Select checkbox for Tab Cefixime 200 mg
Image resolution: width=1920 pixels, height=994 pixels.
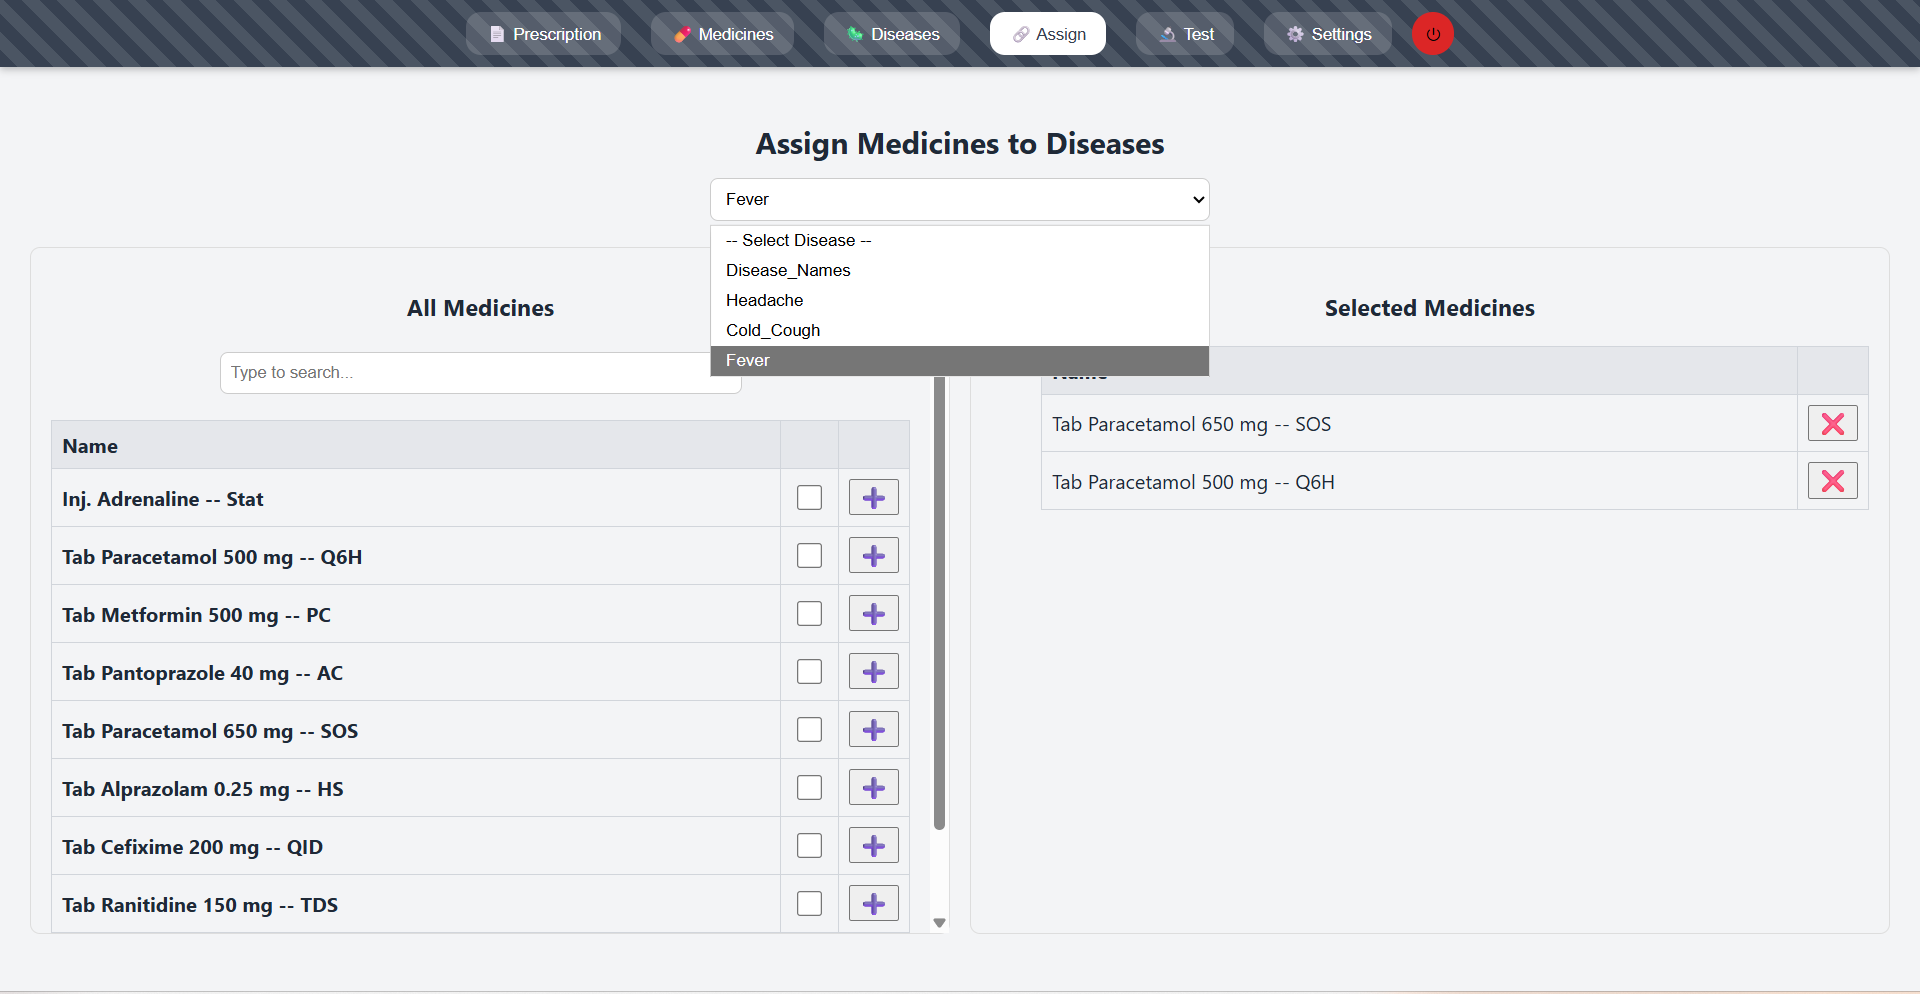coord(809,846)
